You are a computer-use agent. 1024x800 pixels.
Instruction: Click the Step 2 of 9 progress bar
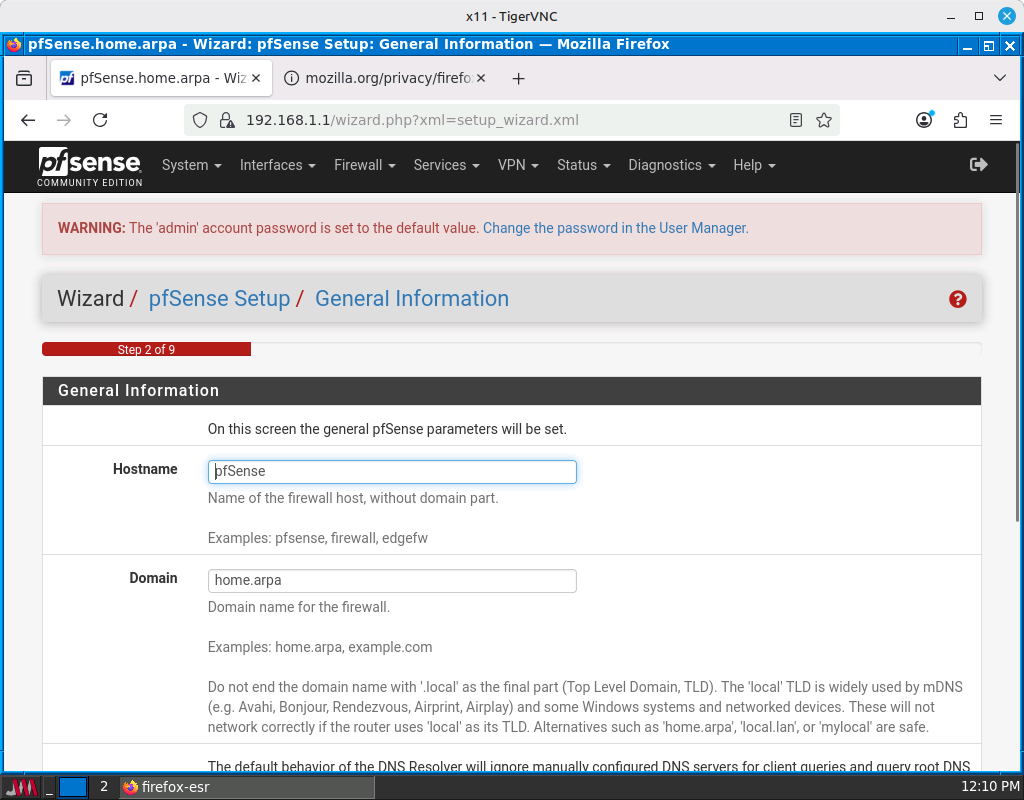coord(146,350)
